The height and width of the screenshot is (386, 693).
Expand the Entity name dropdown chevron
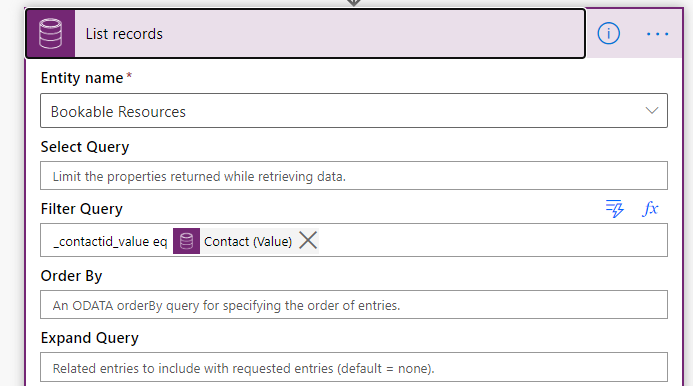(651, 111)
